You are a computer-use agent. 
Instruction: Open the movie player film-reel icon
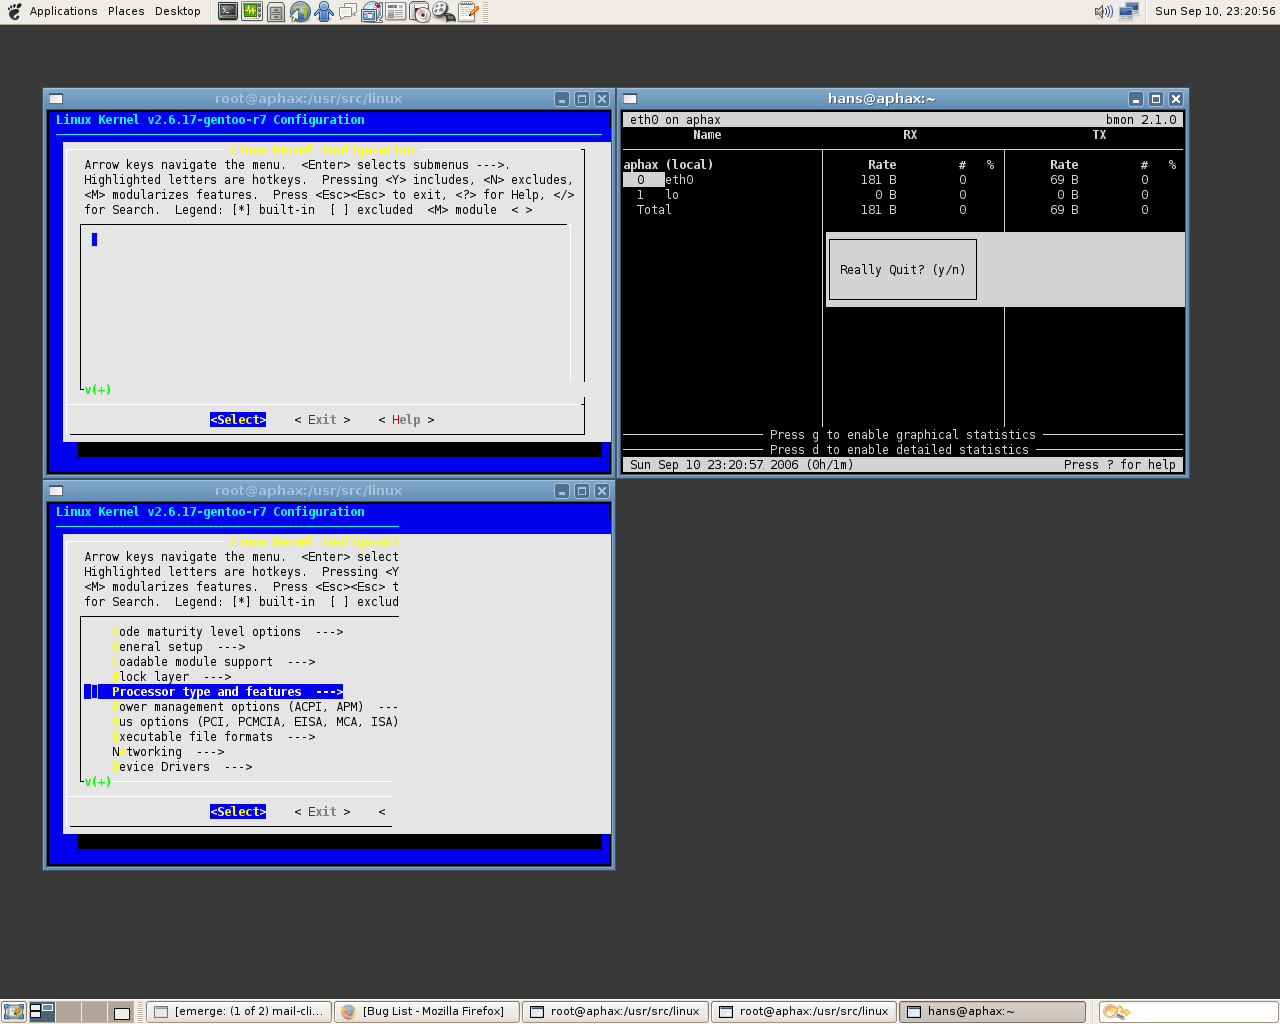tap(444, 12)
